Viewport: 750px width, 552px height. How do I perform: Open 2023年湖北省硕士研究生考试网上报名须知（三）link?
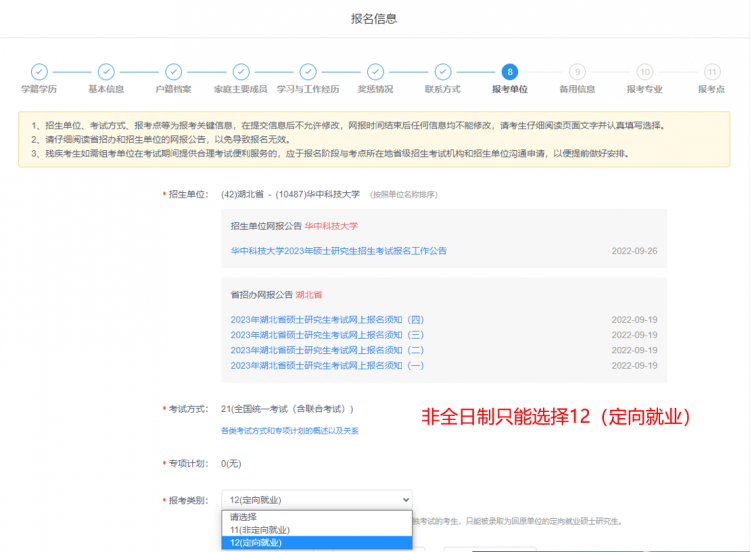click(327, 335)
